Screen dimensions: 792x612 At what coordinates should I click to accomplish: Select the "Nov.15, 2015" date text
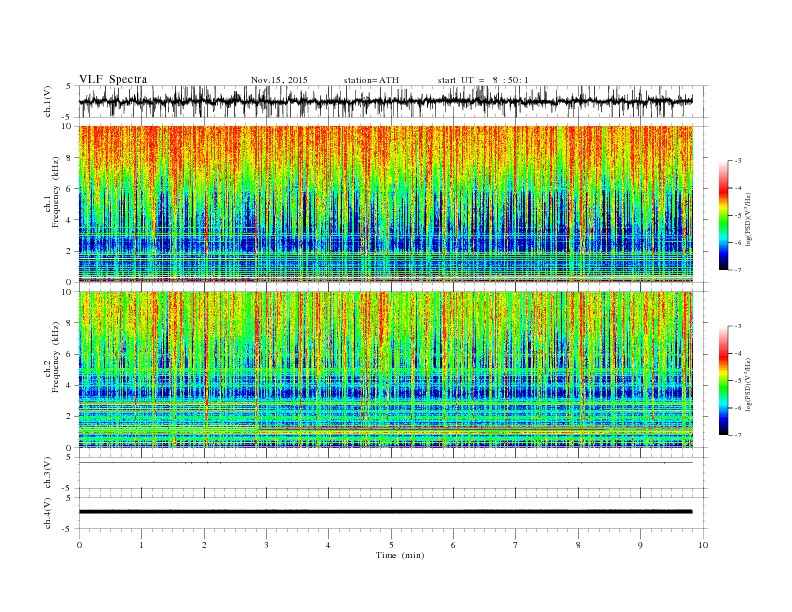click(x=279, y=80)
